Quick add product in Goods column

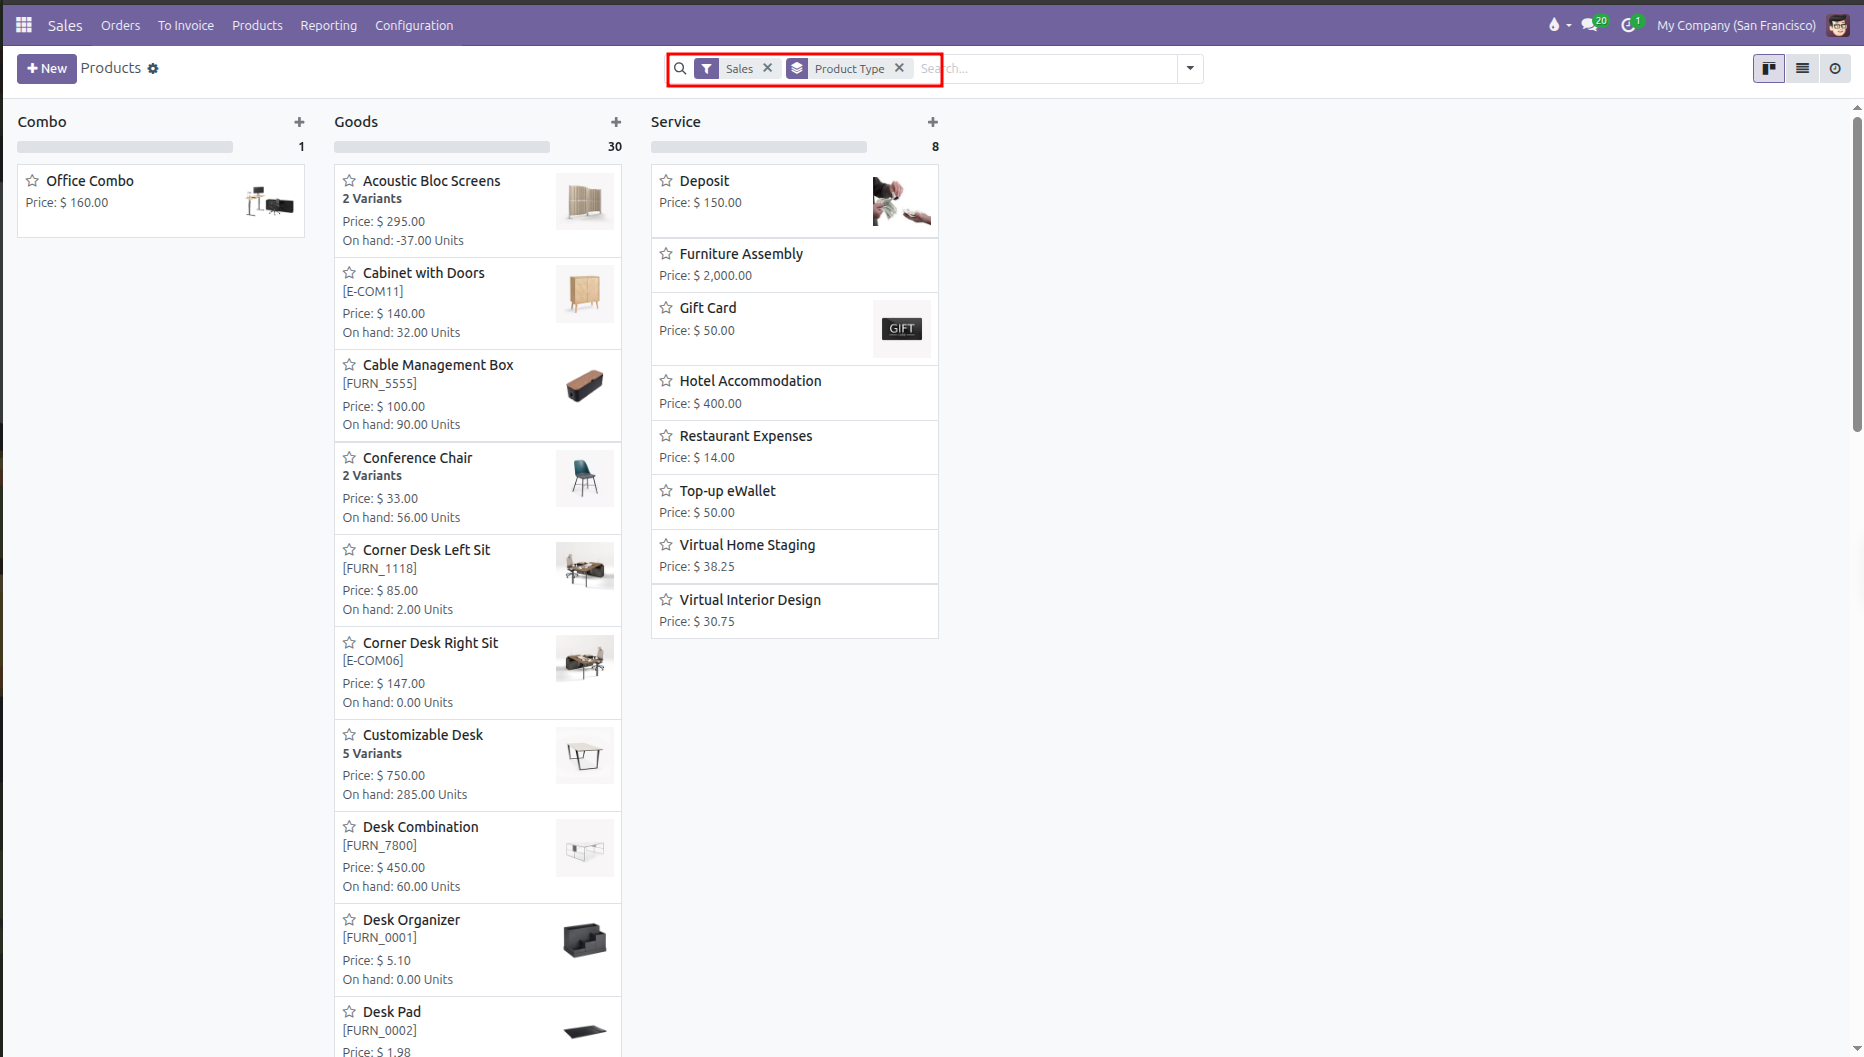(616, 122)
